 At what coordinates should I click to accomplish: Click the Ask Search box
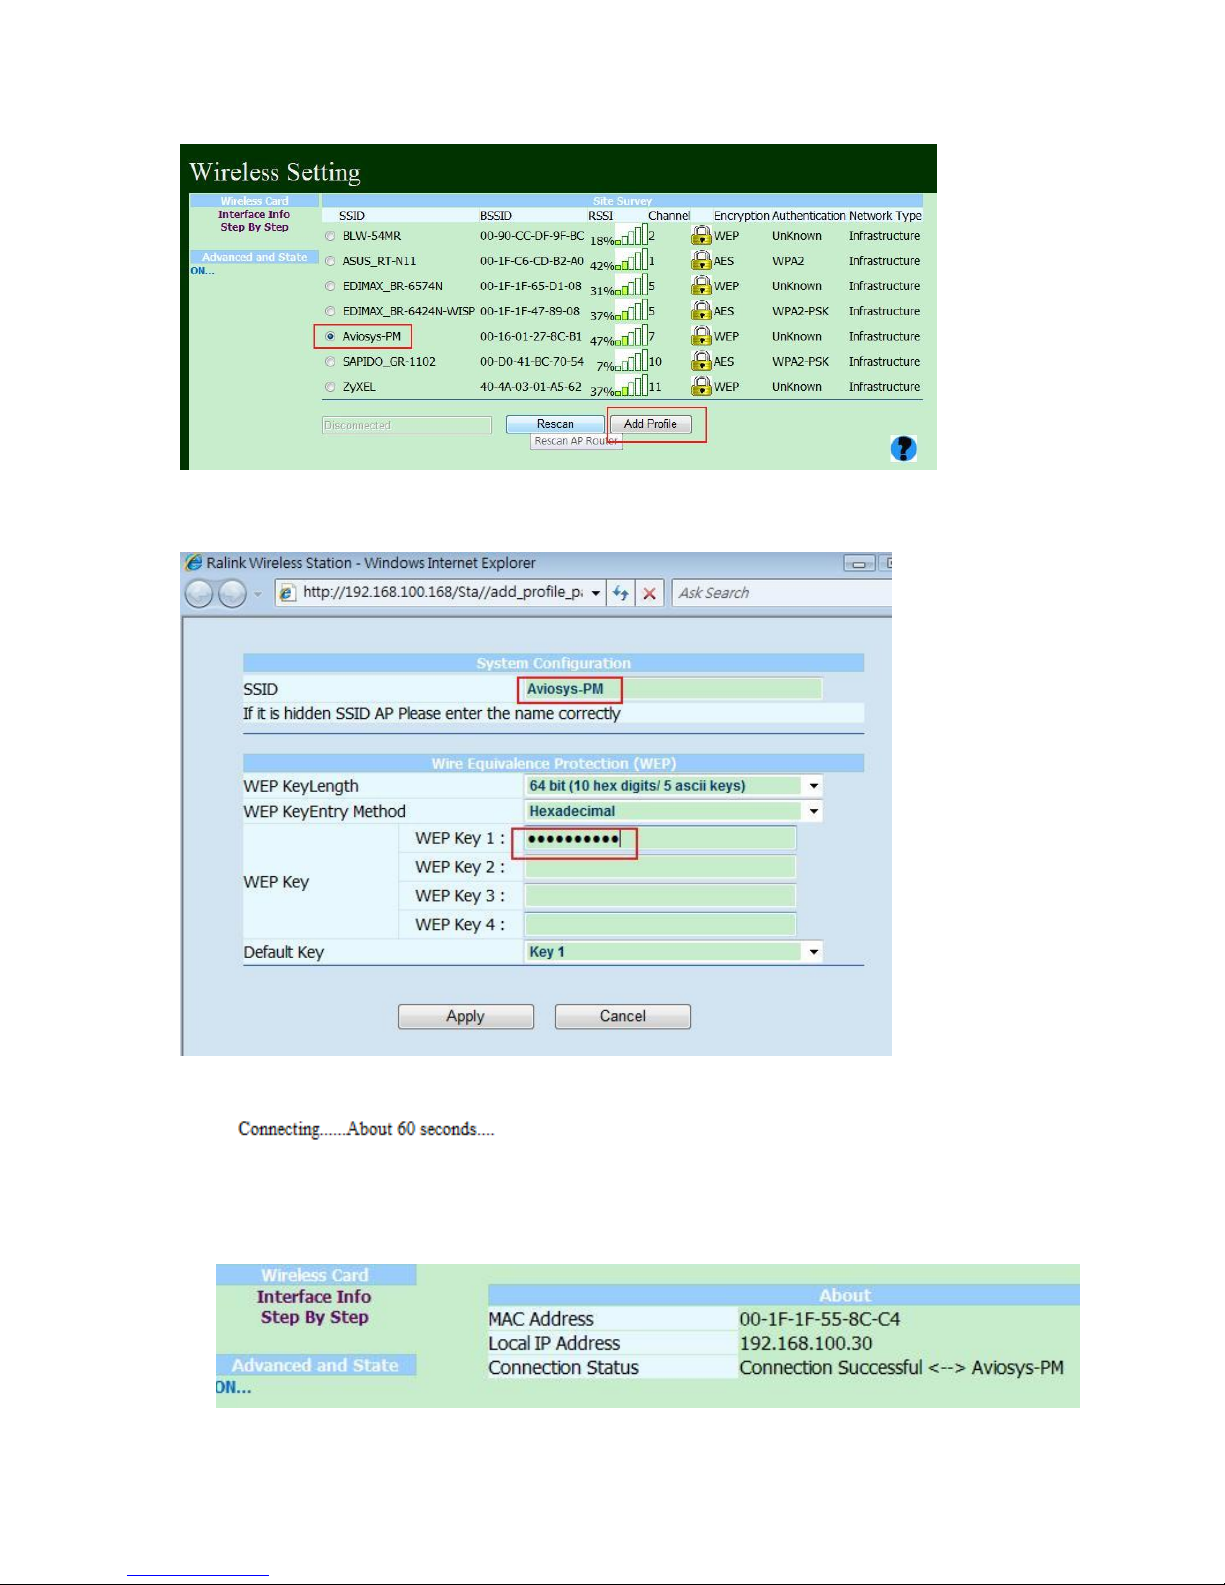pyautogui.click(x=781, y=593)
